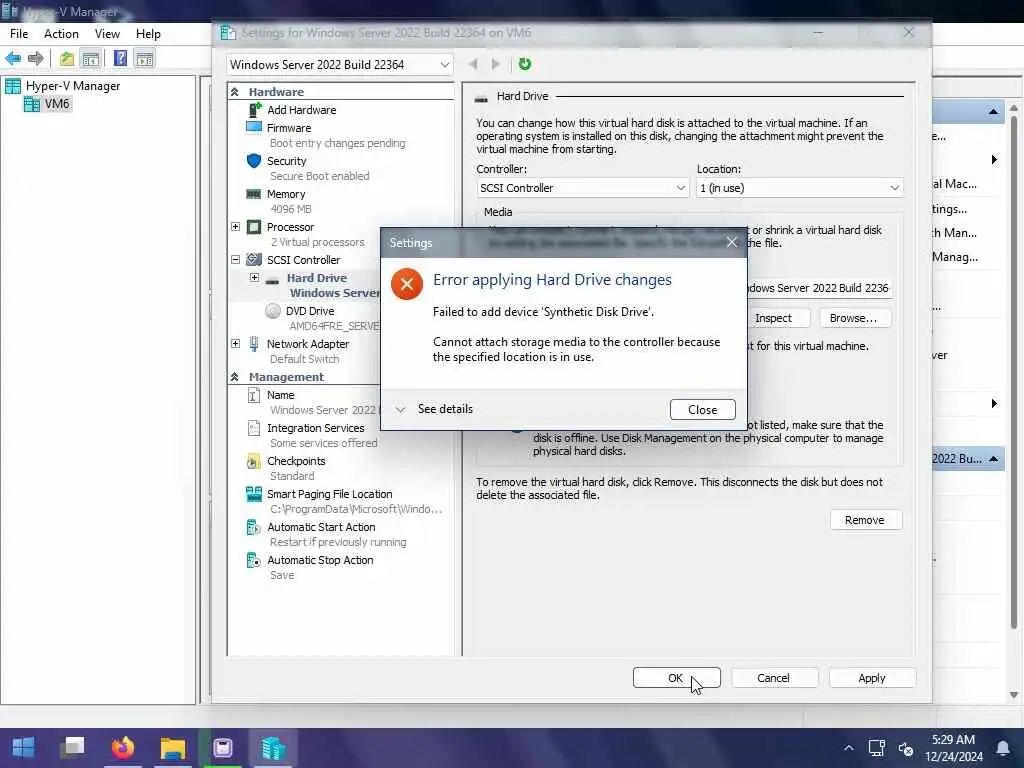Open the virtual machine selector dropdown

click(340, 65)
